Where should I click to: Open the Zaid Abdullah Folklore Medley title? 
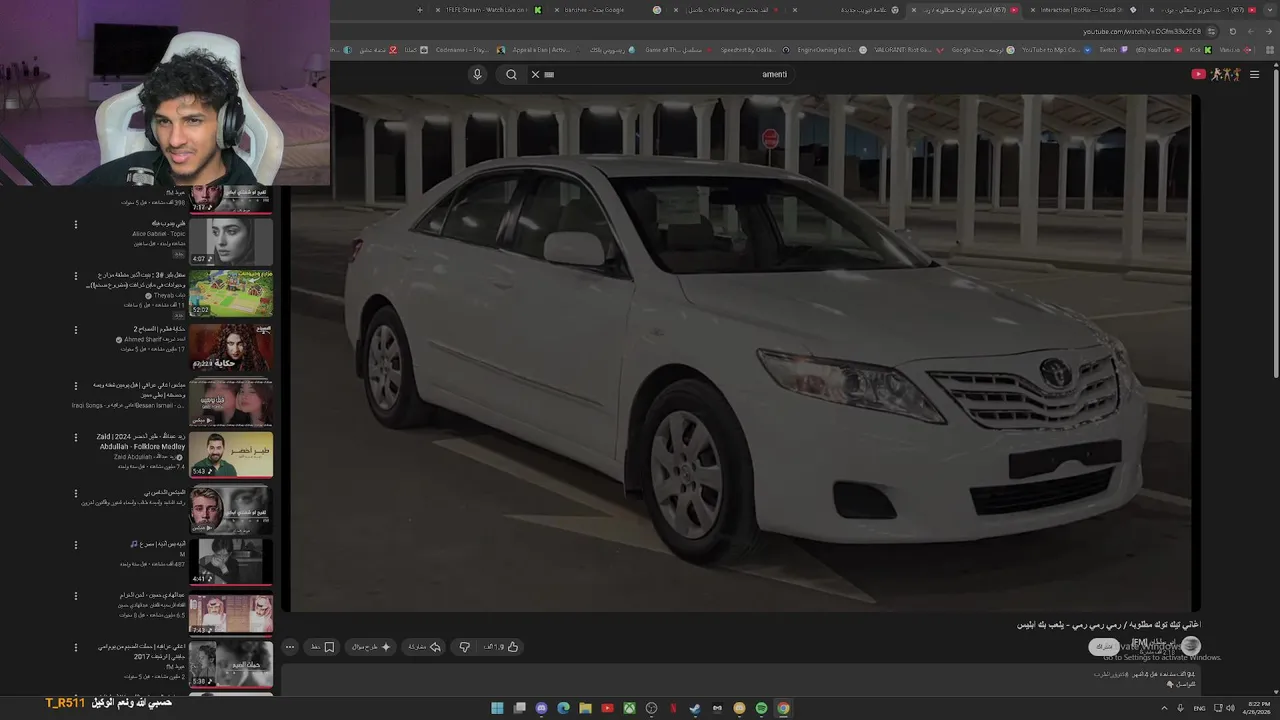coord(141,441)
